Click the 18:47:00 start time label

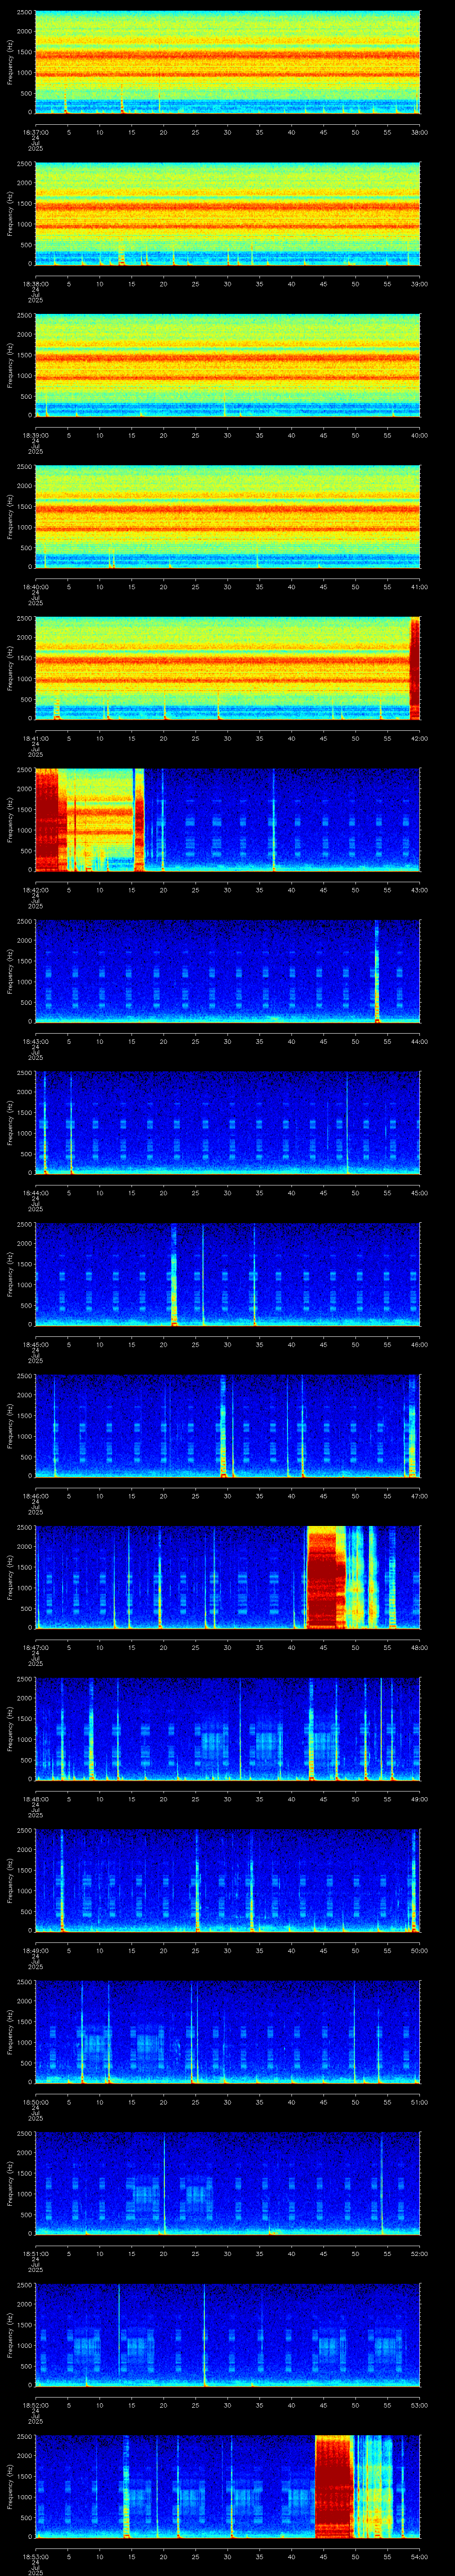pos(35,1647)
